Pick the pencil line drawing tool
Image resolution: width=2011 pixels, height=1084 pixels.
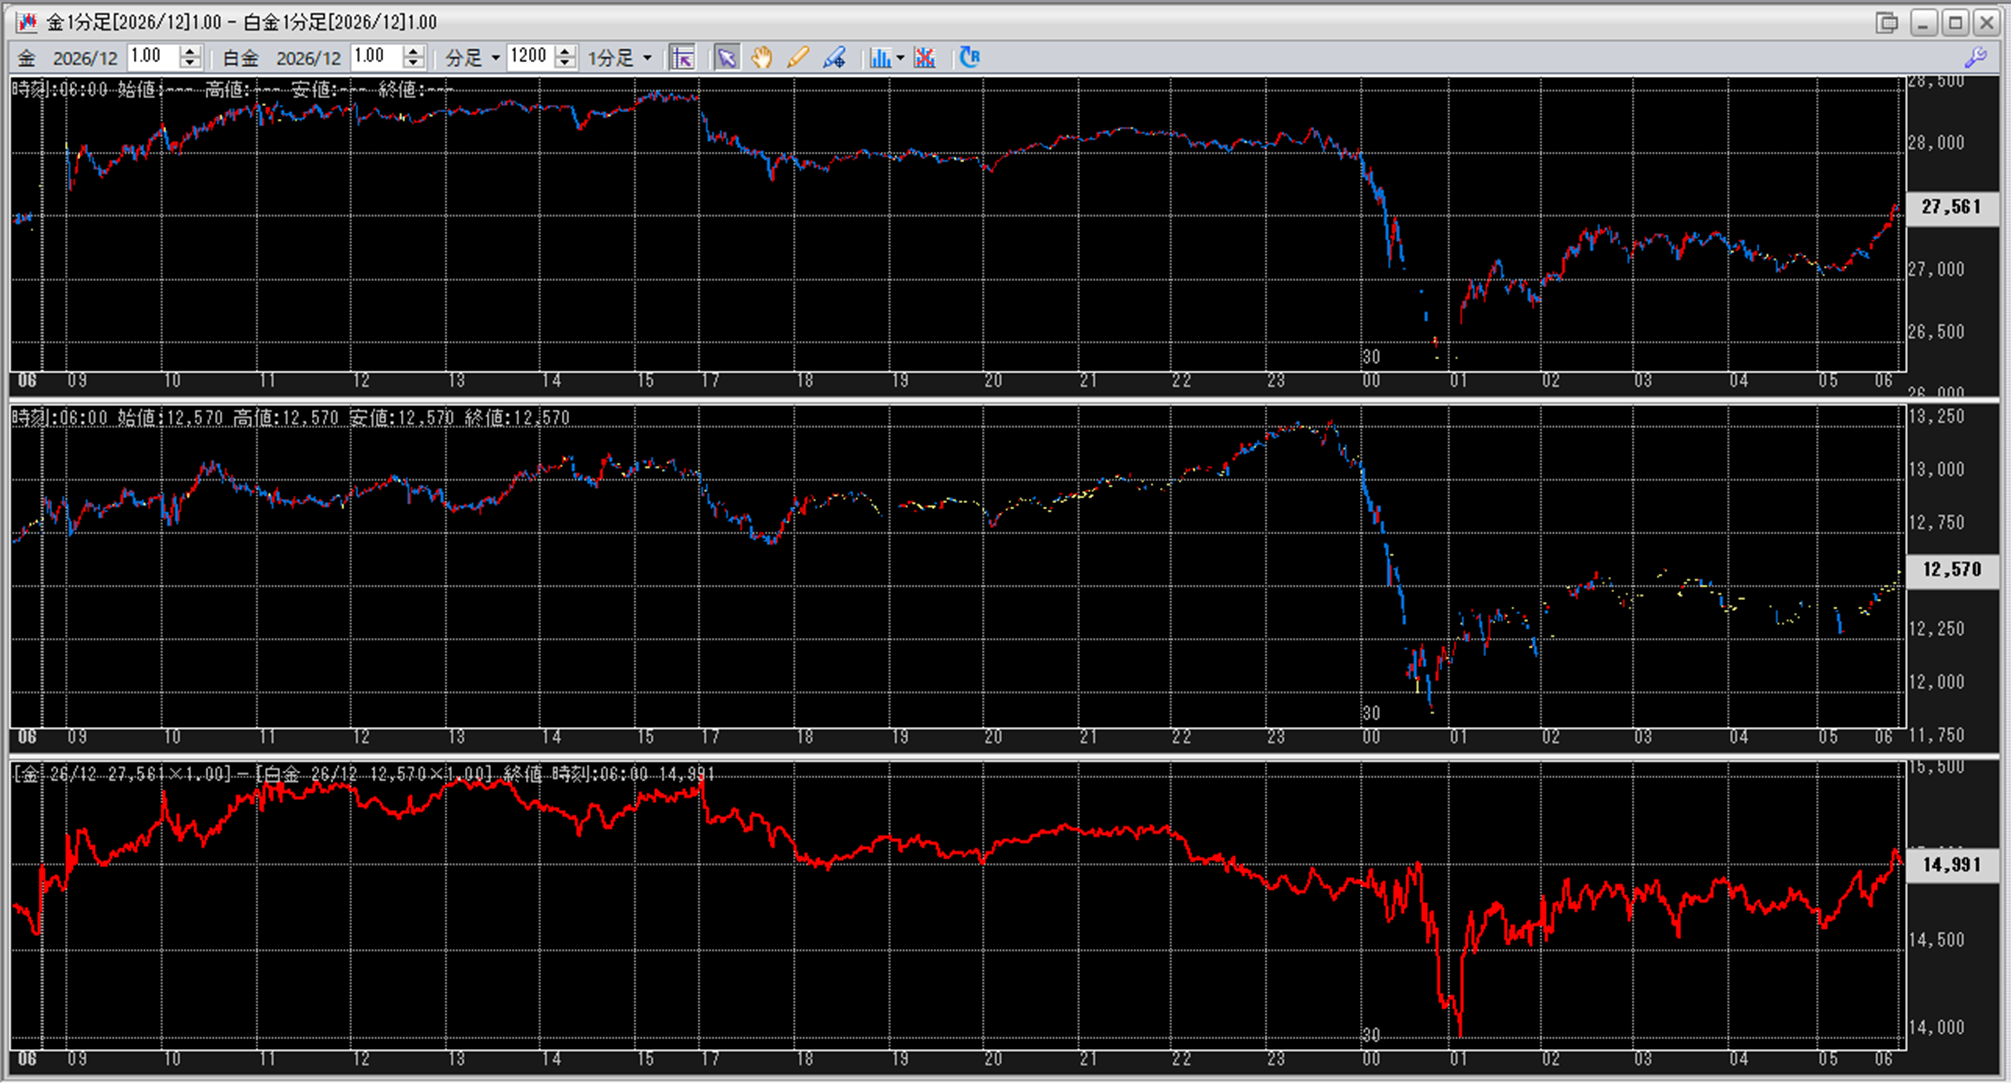798,58
